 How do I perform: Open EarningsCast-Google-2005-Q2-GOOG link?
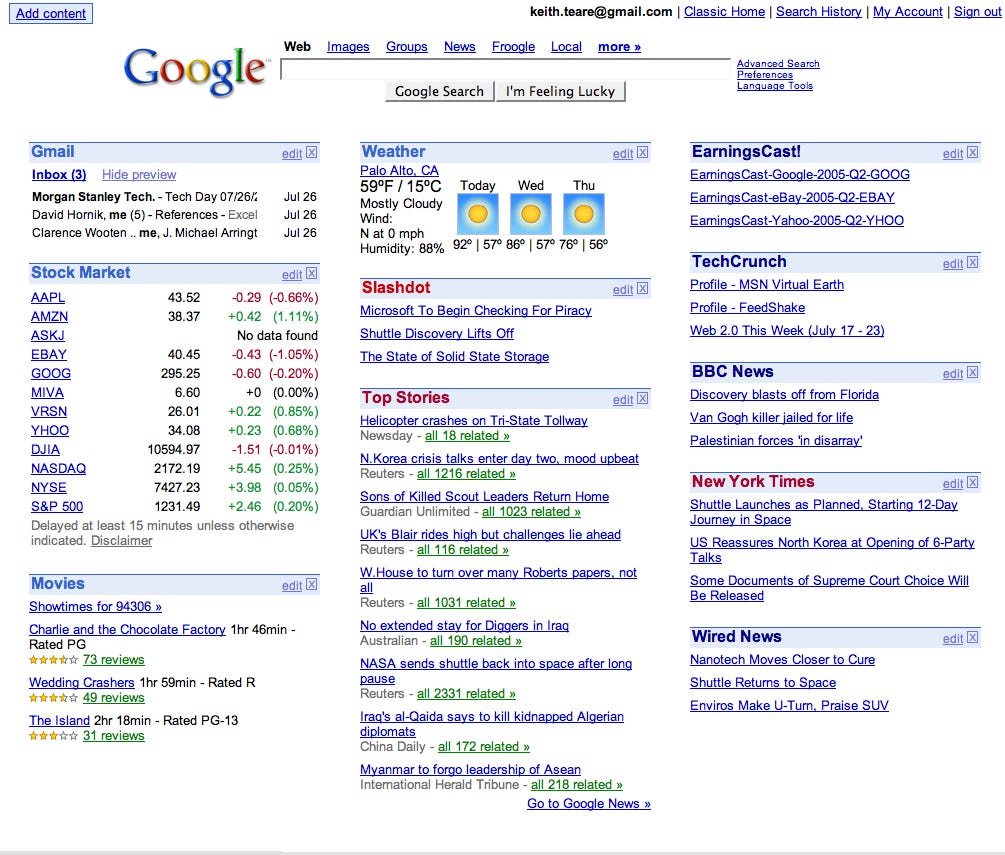[800, 174]
